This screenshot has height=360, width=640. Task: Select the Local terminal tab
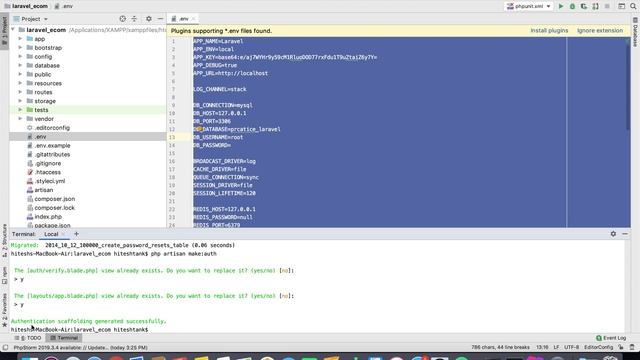(x=51, y=234)
